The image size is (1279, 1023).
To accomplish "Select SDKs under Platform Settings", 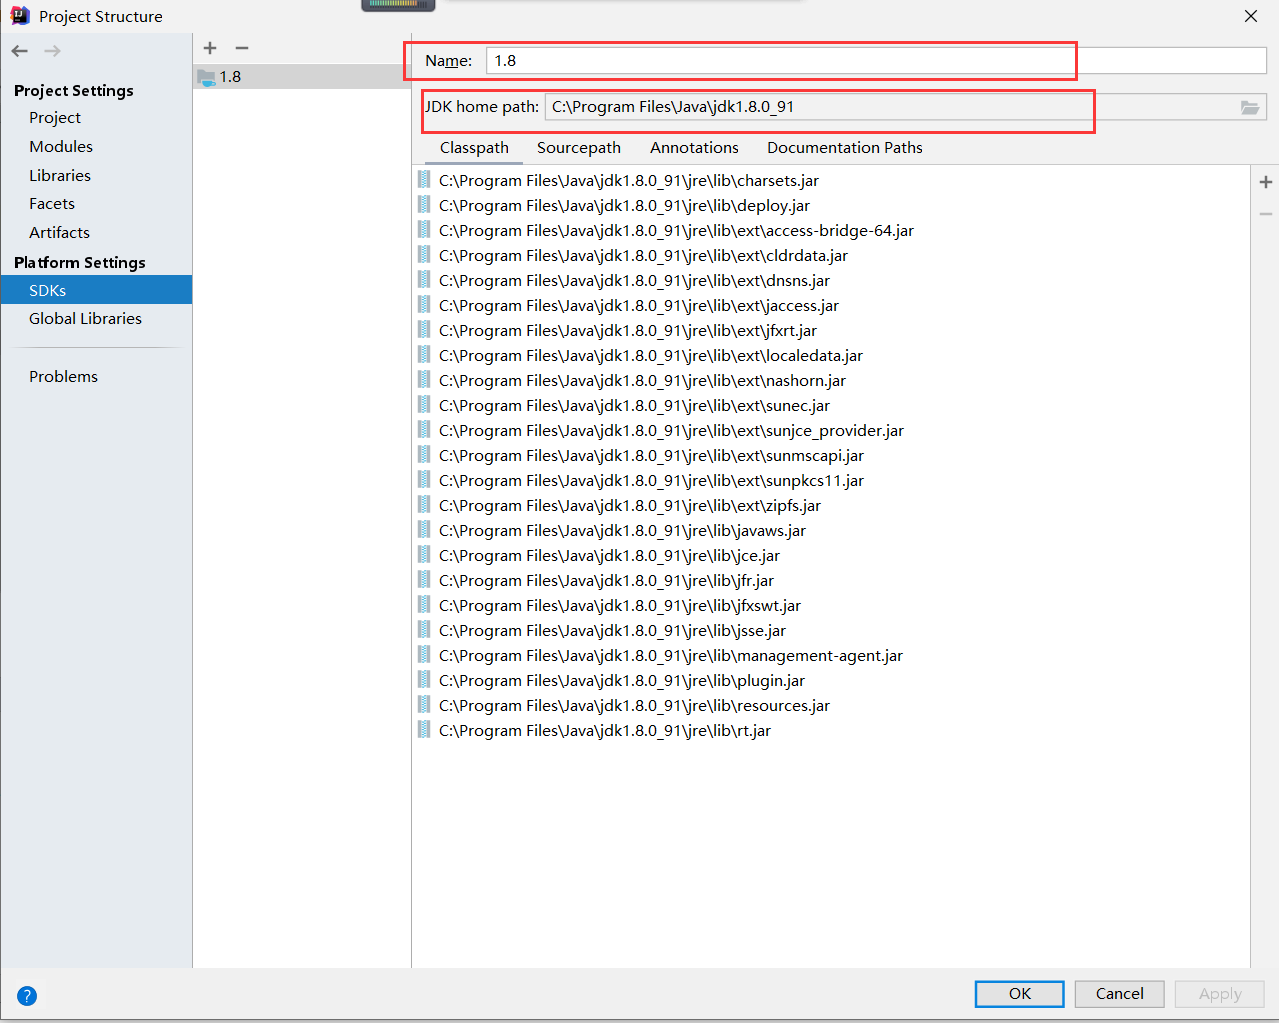I will click(96, 290).
